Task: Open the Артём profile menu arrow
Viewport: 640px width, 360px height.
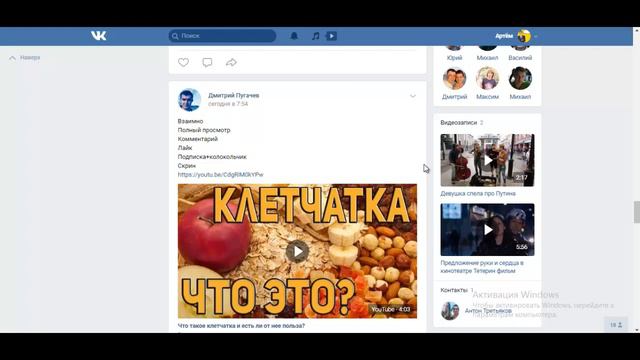Action: click(x=536, y=36)
